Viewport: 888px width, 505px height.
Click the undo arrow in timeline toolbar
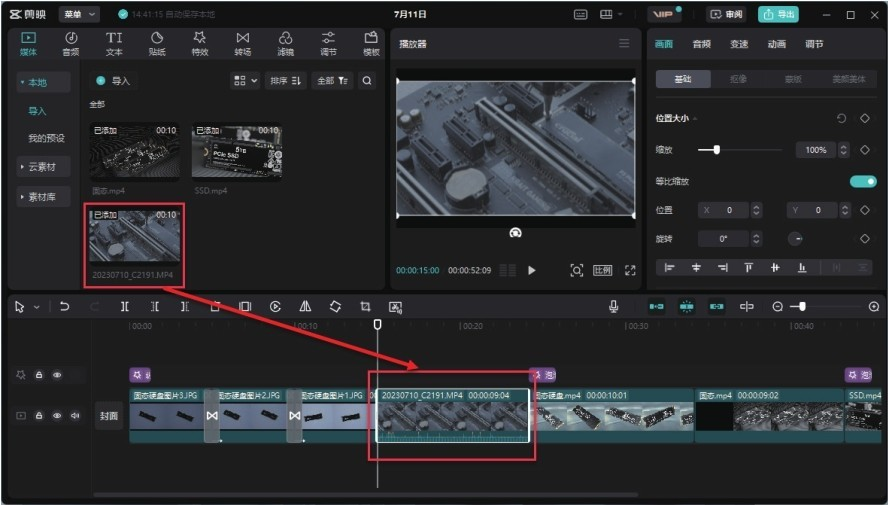[65, 307]
